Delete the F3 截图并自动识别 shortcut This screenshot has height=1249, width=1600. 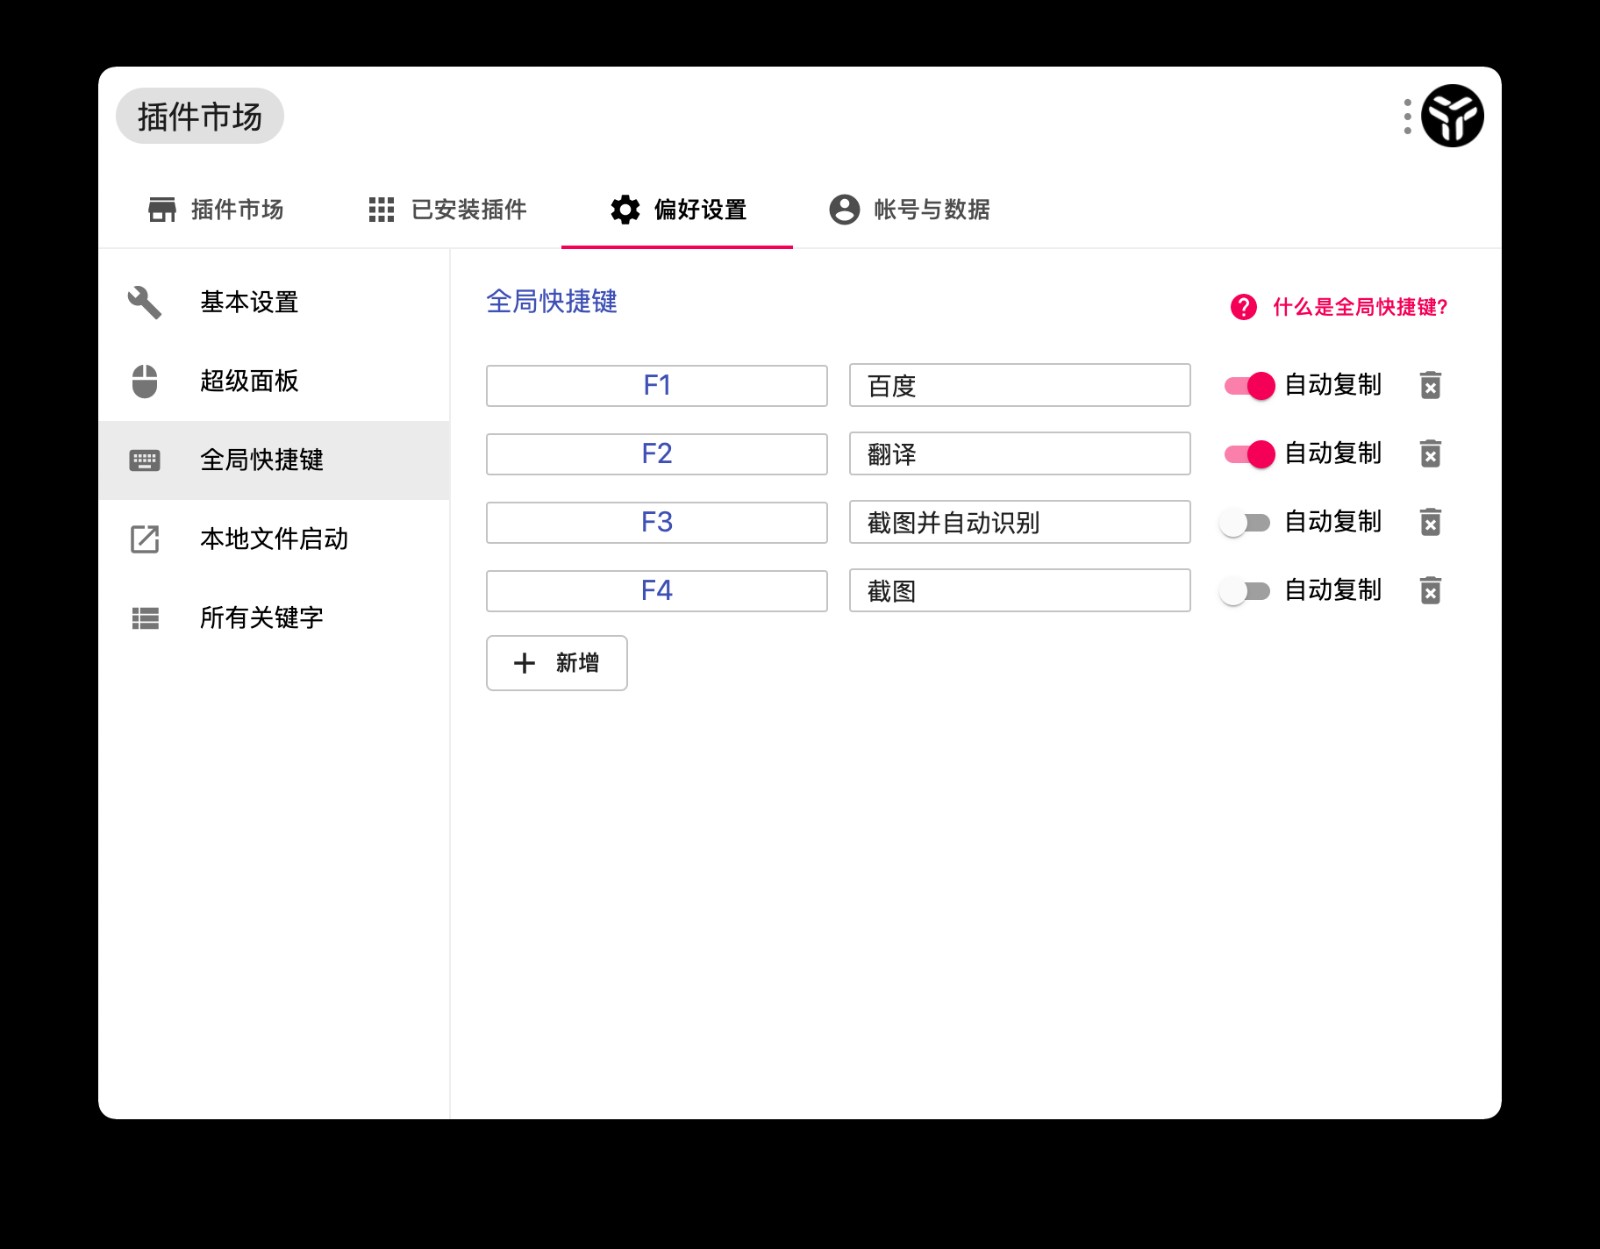[x=1430, y=522]
